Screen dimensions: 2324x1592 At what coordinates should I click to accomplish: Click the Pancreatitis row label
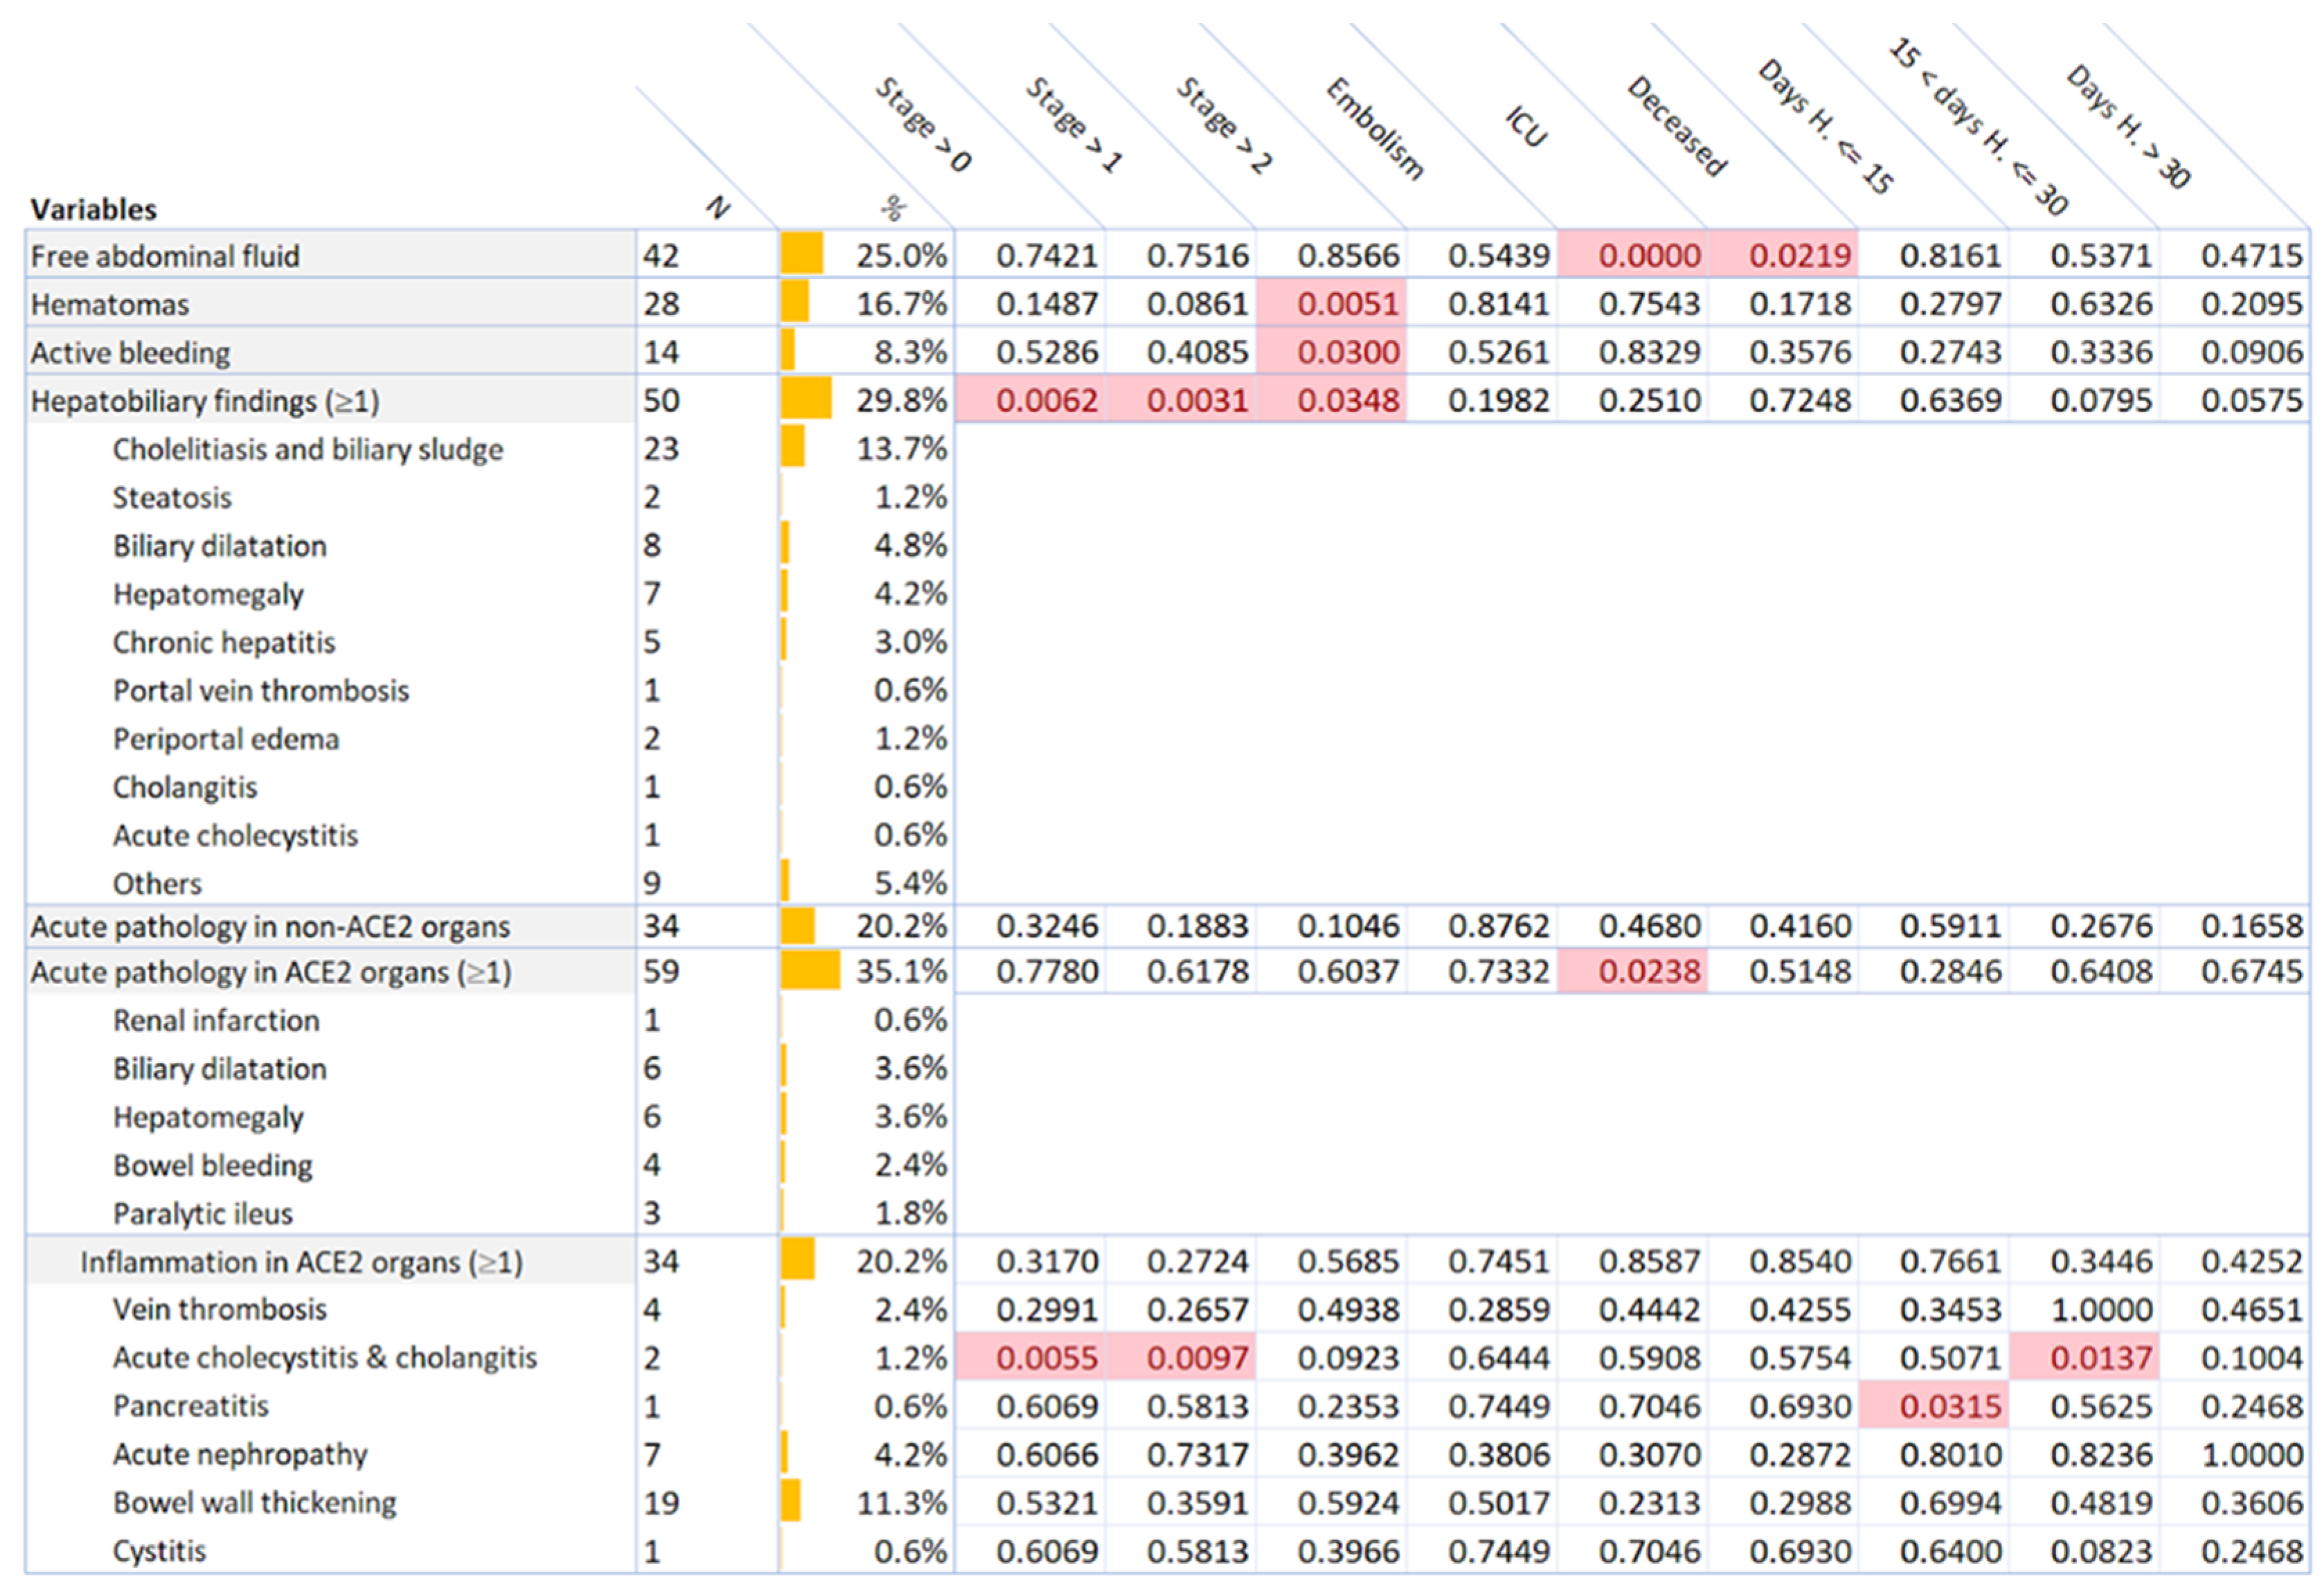point(191,1406)
